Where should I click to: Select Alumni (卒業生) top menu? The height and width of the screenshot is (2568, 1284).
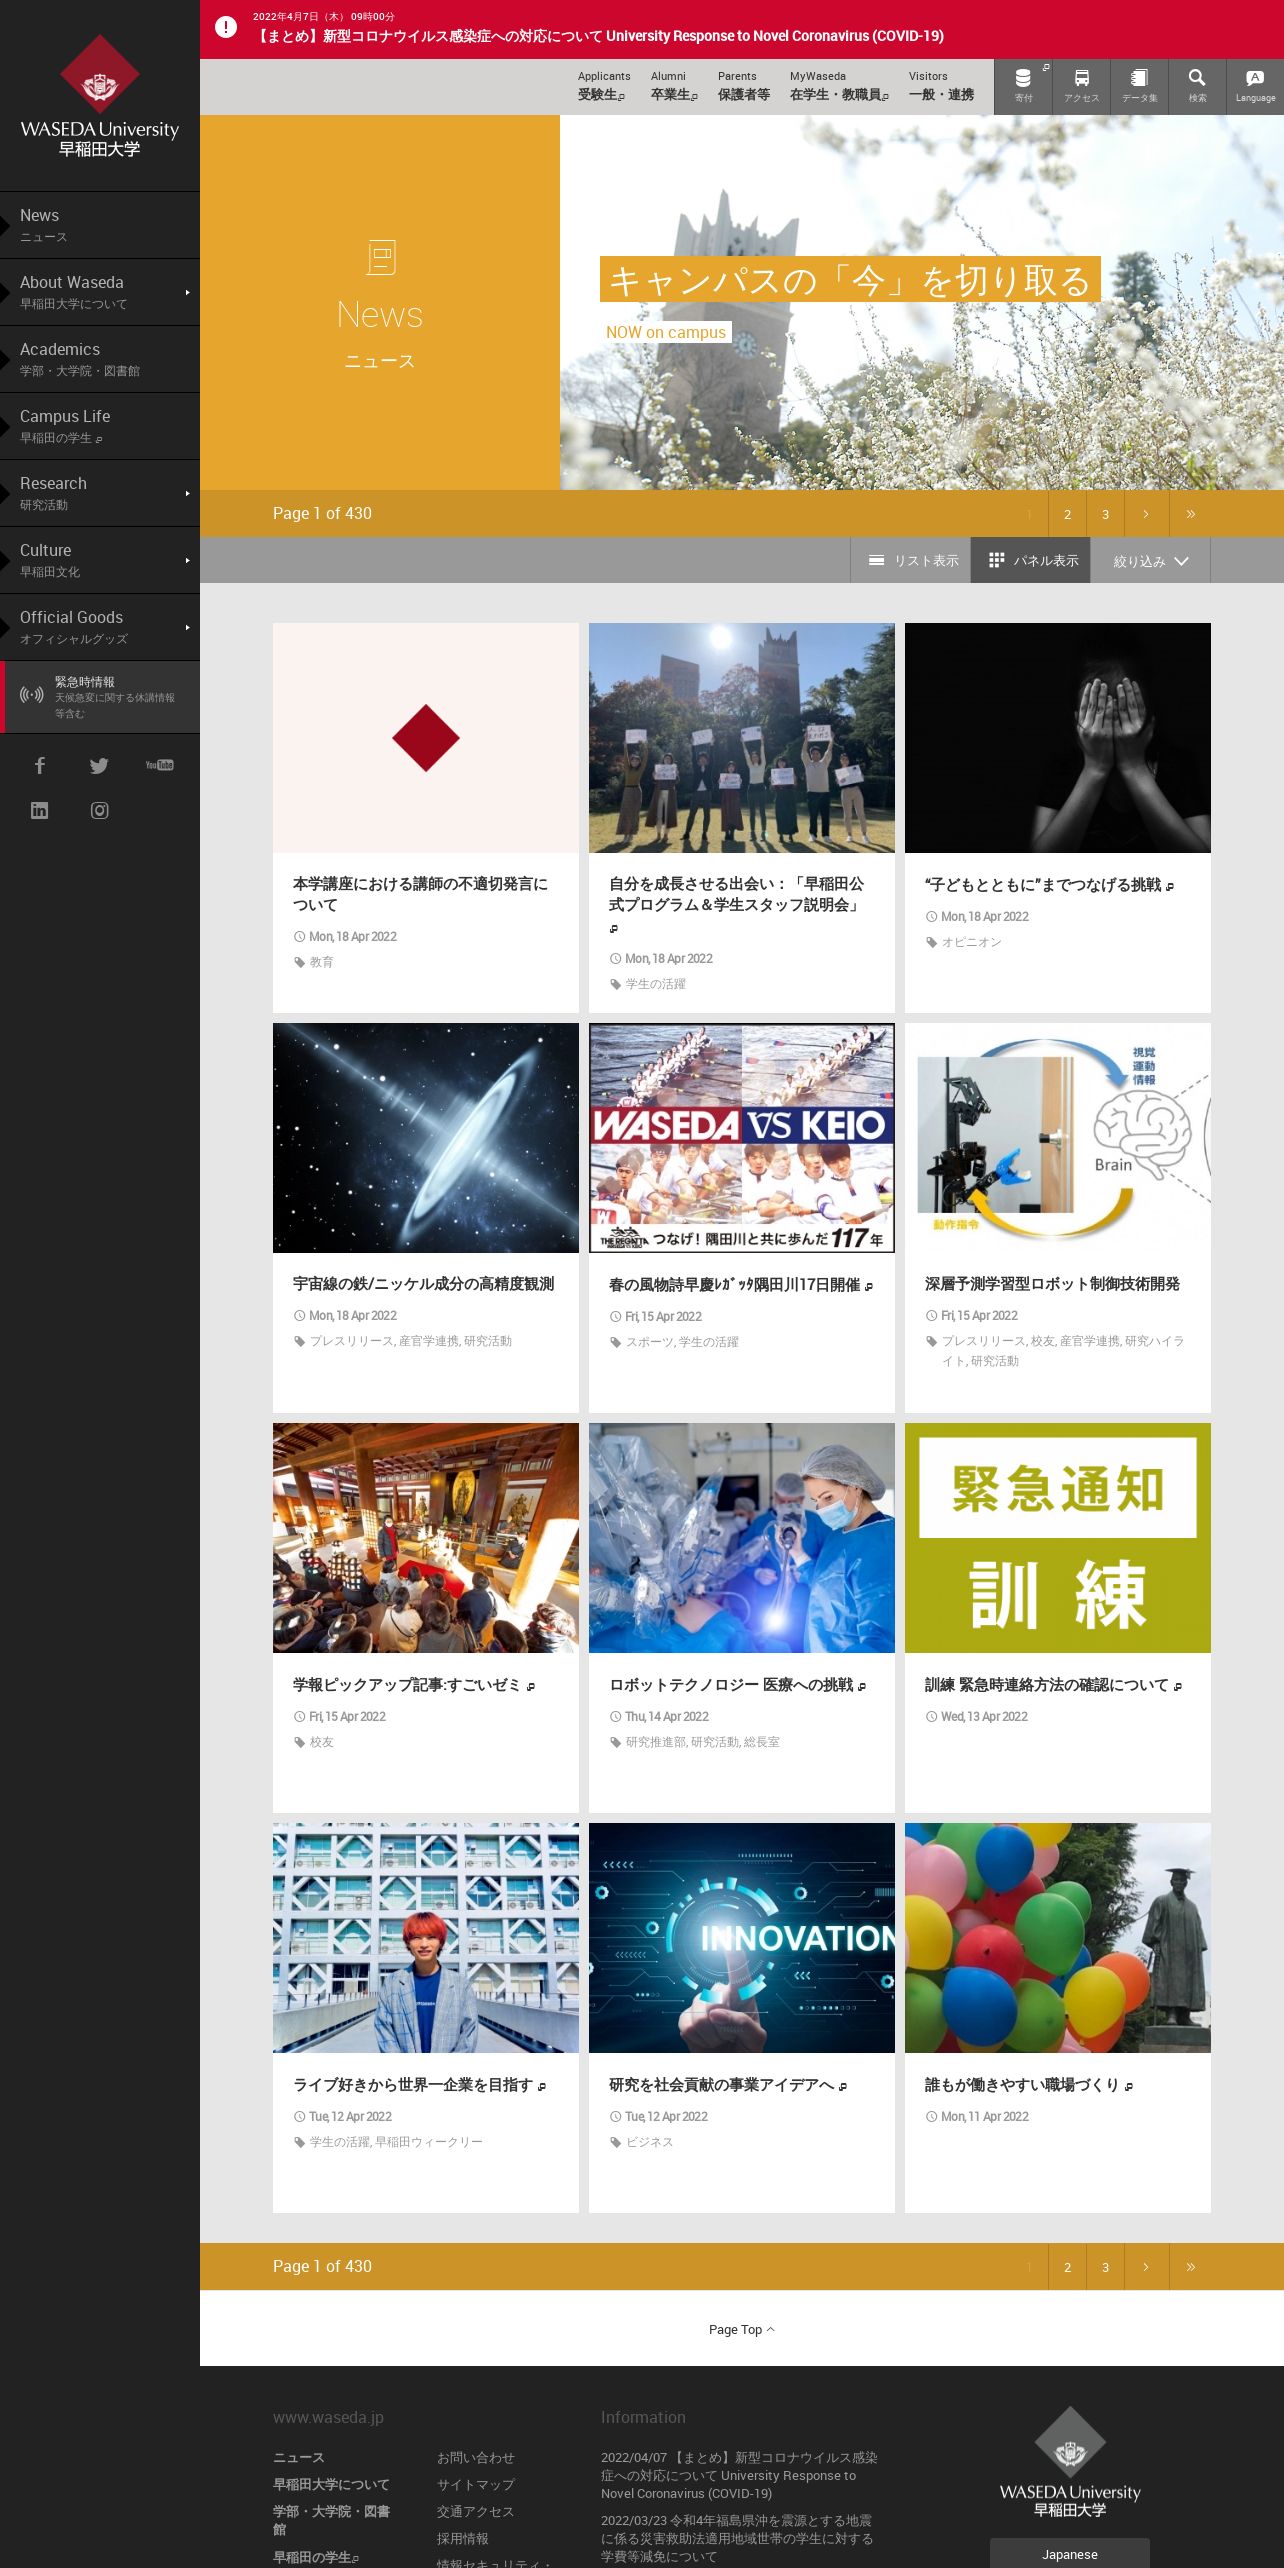[x=674, y=86]
